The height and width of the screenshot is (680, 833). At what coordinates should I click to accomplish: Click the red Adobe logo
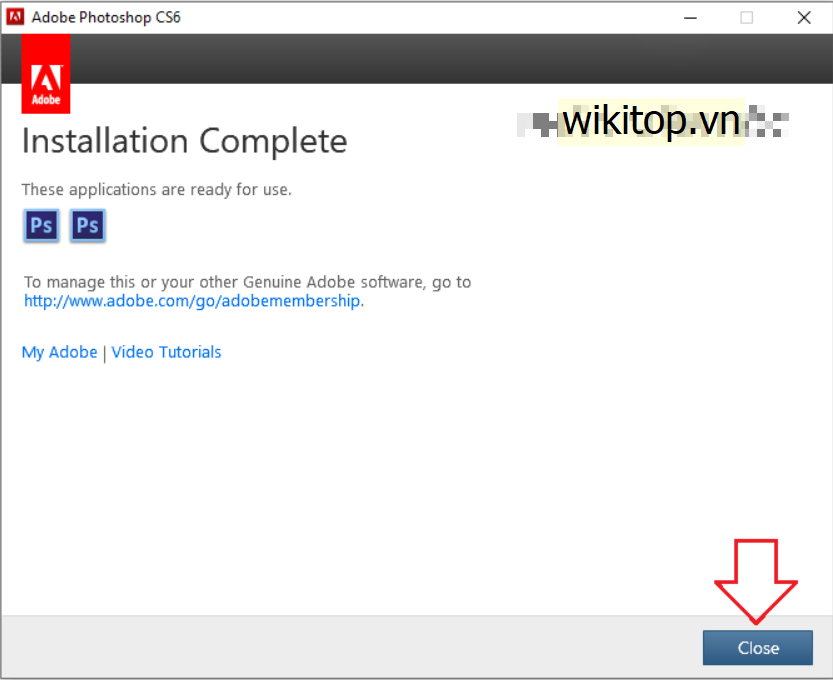pyautogui.click(x=46, y=73)
